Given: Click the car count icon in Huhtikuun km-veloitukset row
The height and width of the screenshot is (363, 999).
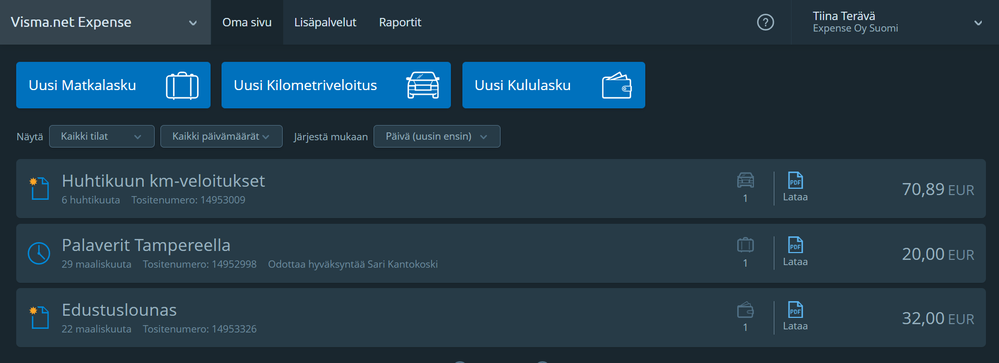Looking at the screenshot, I should pyautogui.click(x=745, y=180).
